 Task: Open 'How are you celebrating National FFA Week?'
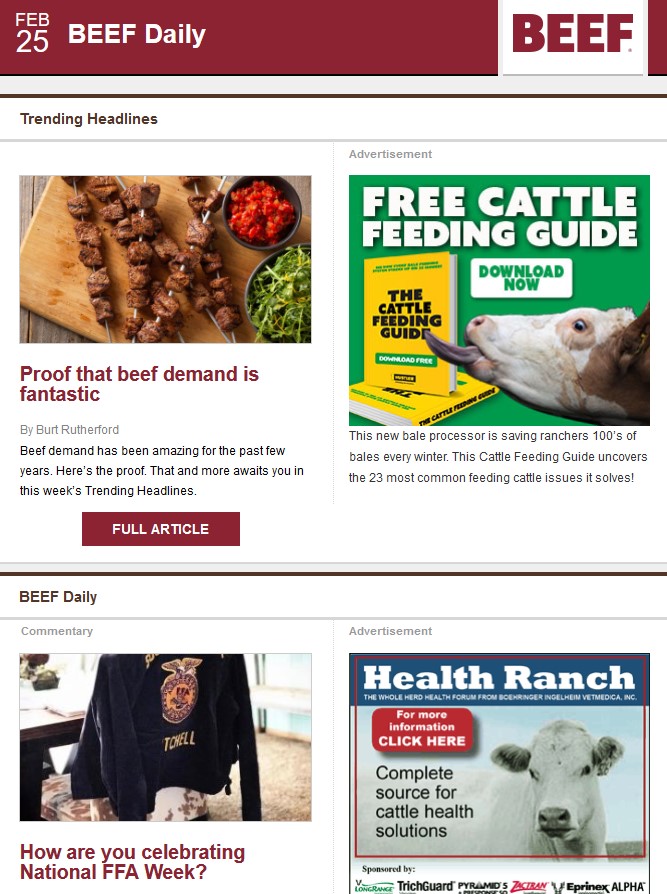coord(132,862)
